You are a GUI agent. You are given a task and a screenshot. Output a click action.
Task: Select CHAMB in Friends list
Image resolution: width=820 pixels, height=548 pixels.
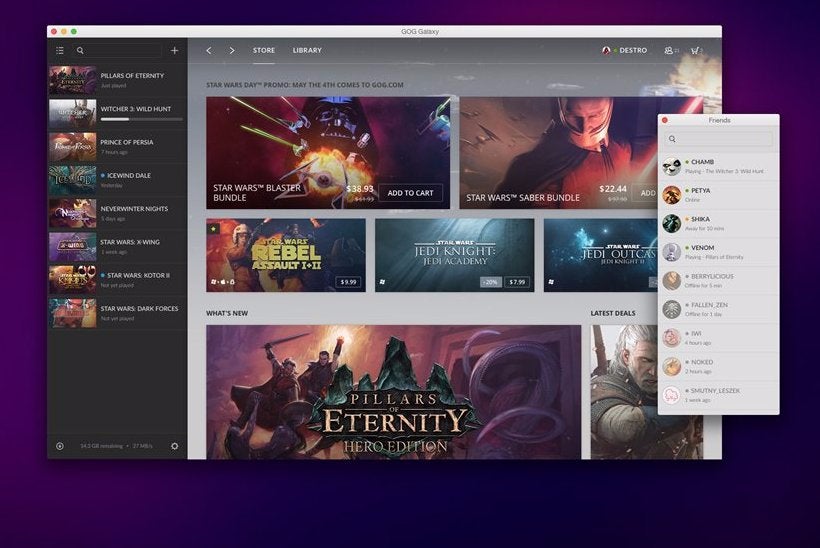(x=719, y=166)
